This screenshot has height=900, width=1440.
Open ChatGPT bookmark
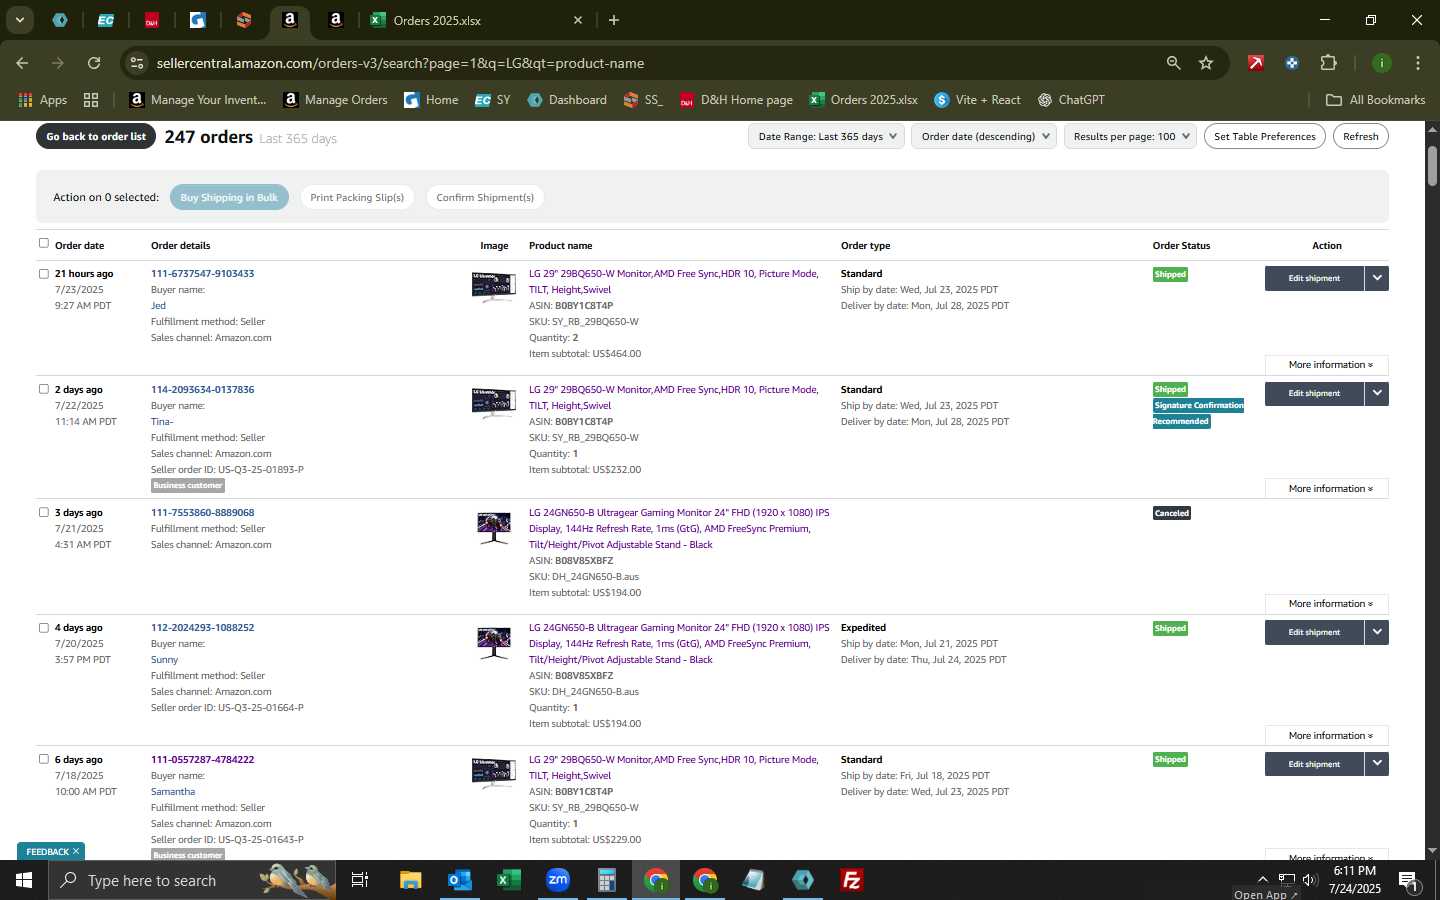[1071, 100]
